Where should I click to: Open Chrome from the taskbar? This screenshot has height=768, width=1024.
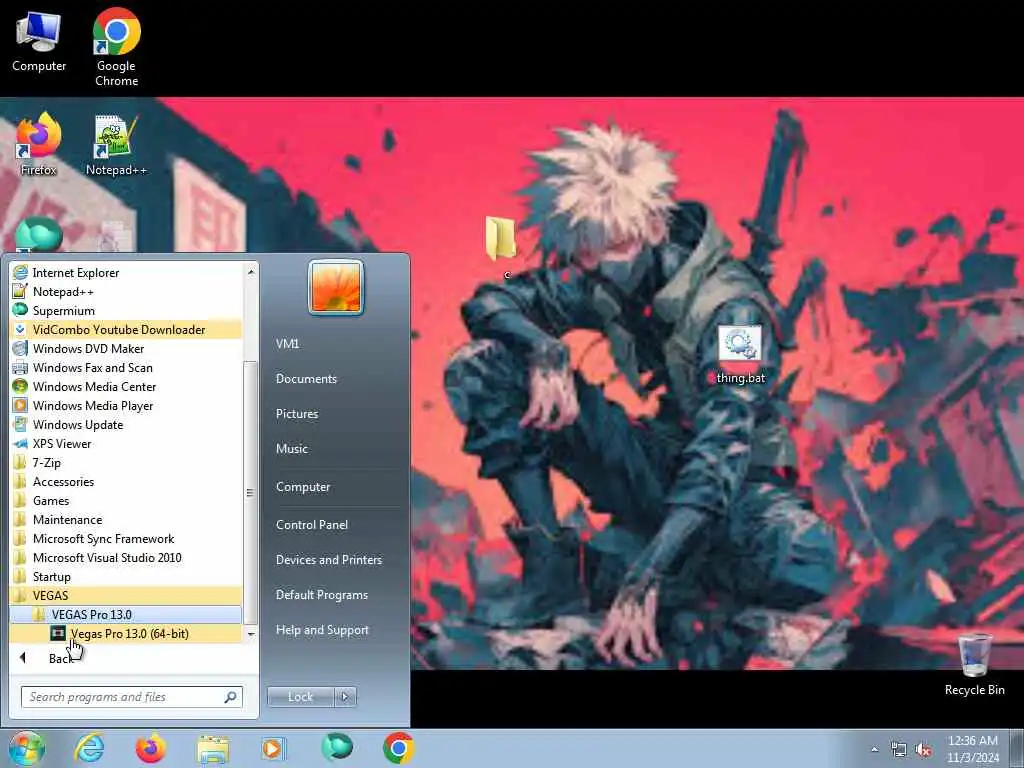398,748
